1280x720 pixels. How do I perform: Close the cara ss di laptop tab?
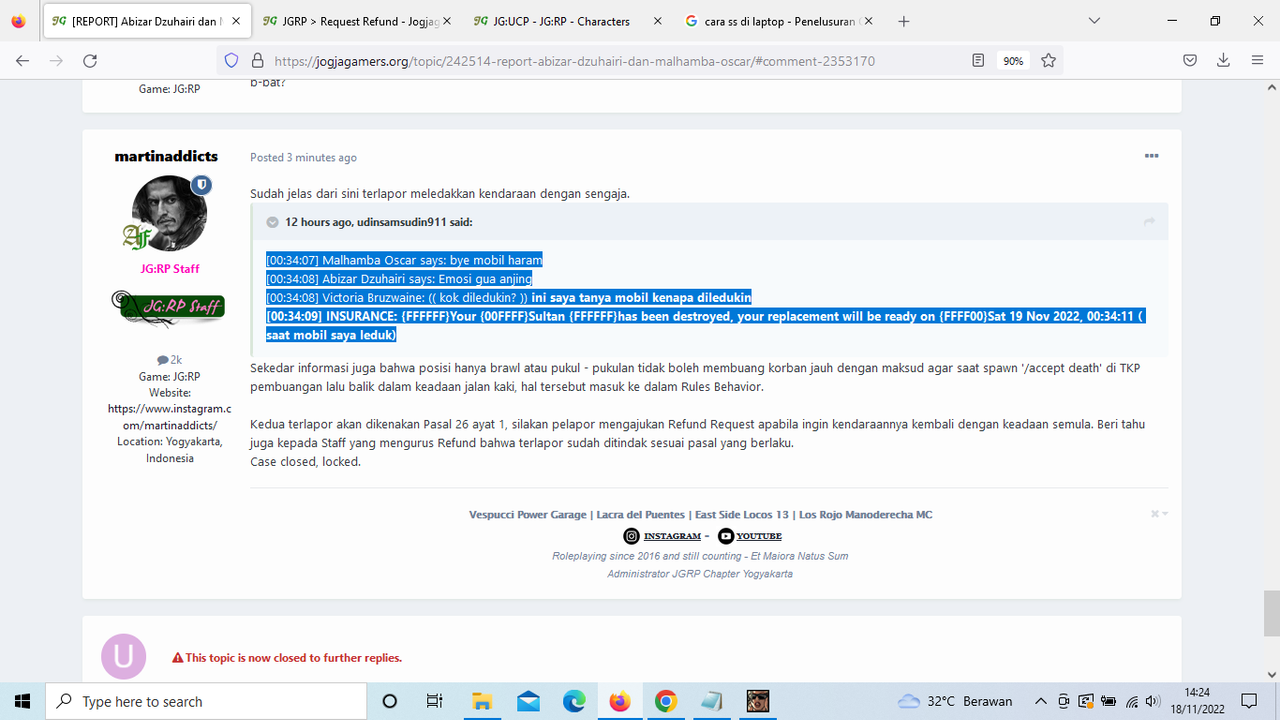pyautogui.click(x=867, y=21)
